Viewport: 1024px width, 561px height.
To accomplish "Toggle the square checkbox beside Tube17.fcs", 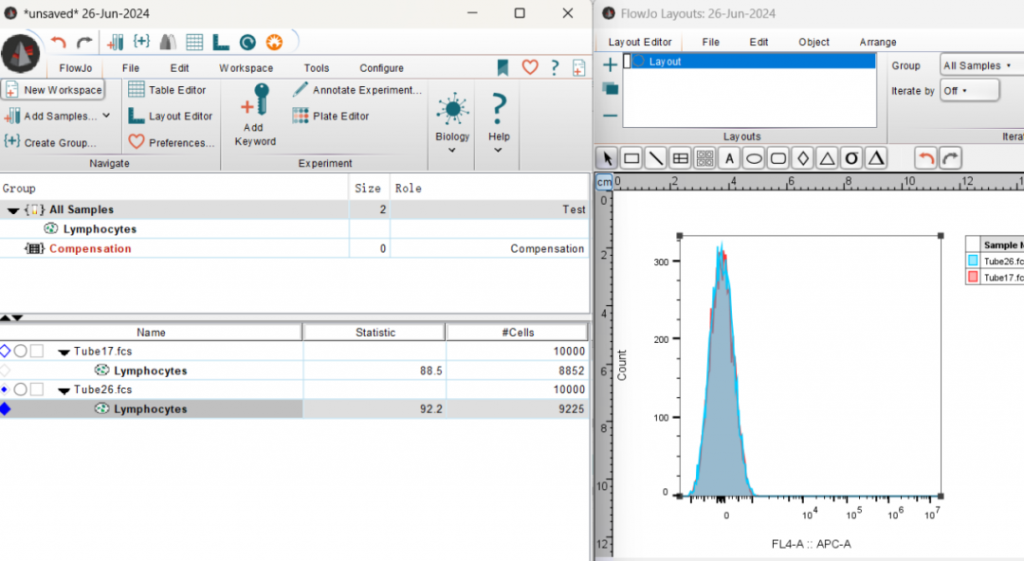I will (x=36, y=351).
